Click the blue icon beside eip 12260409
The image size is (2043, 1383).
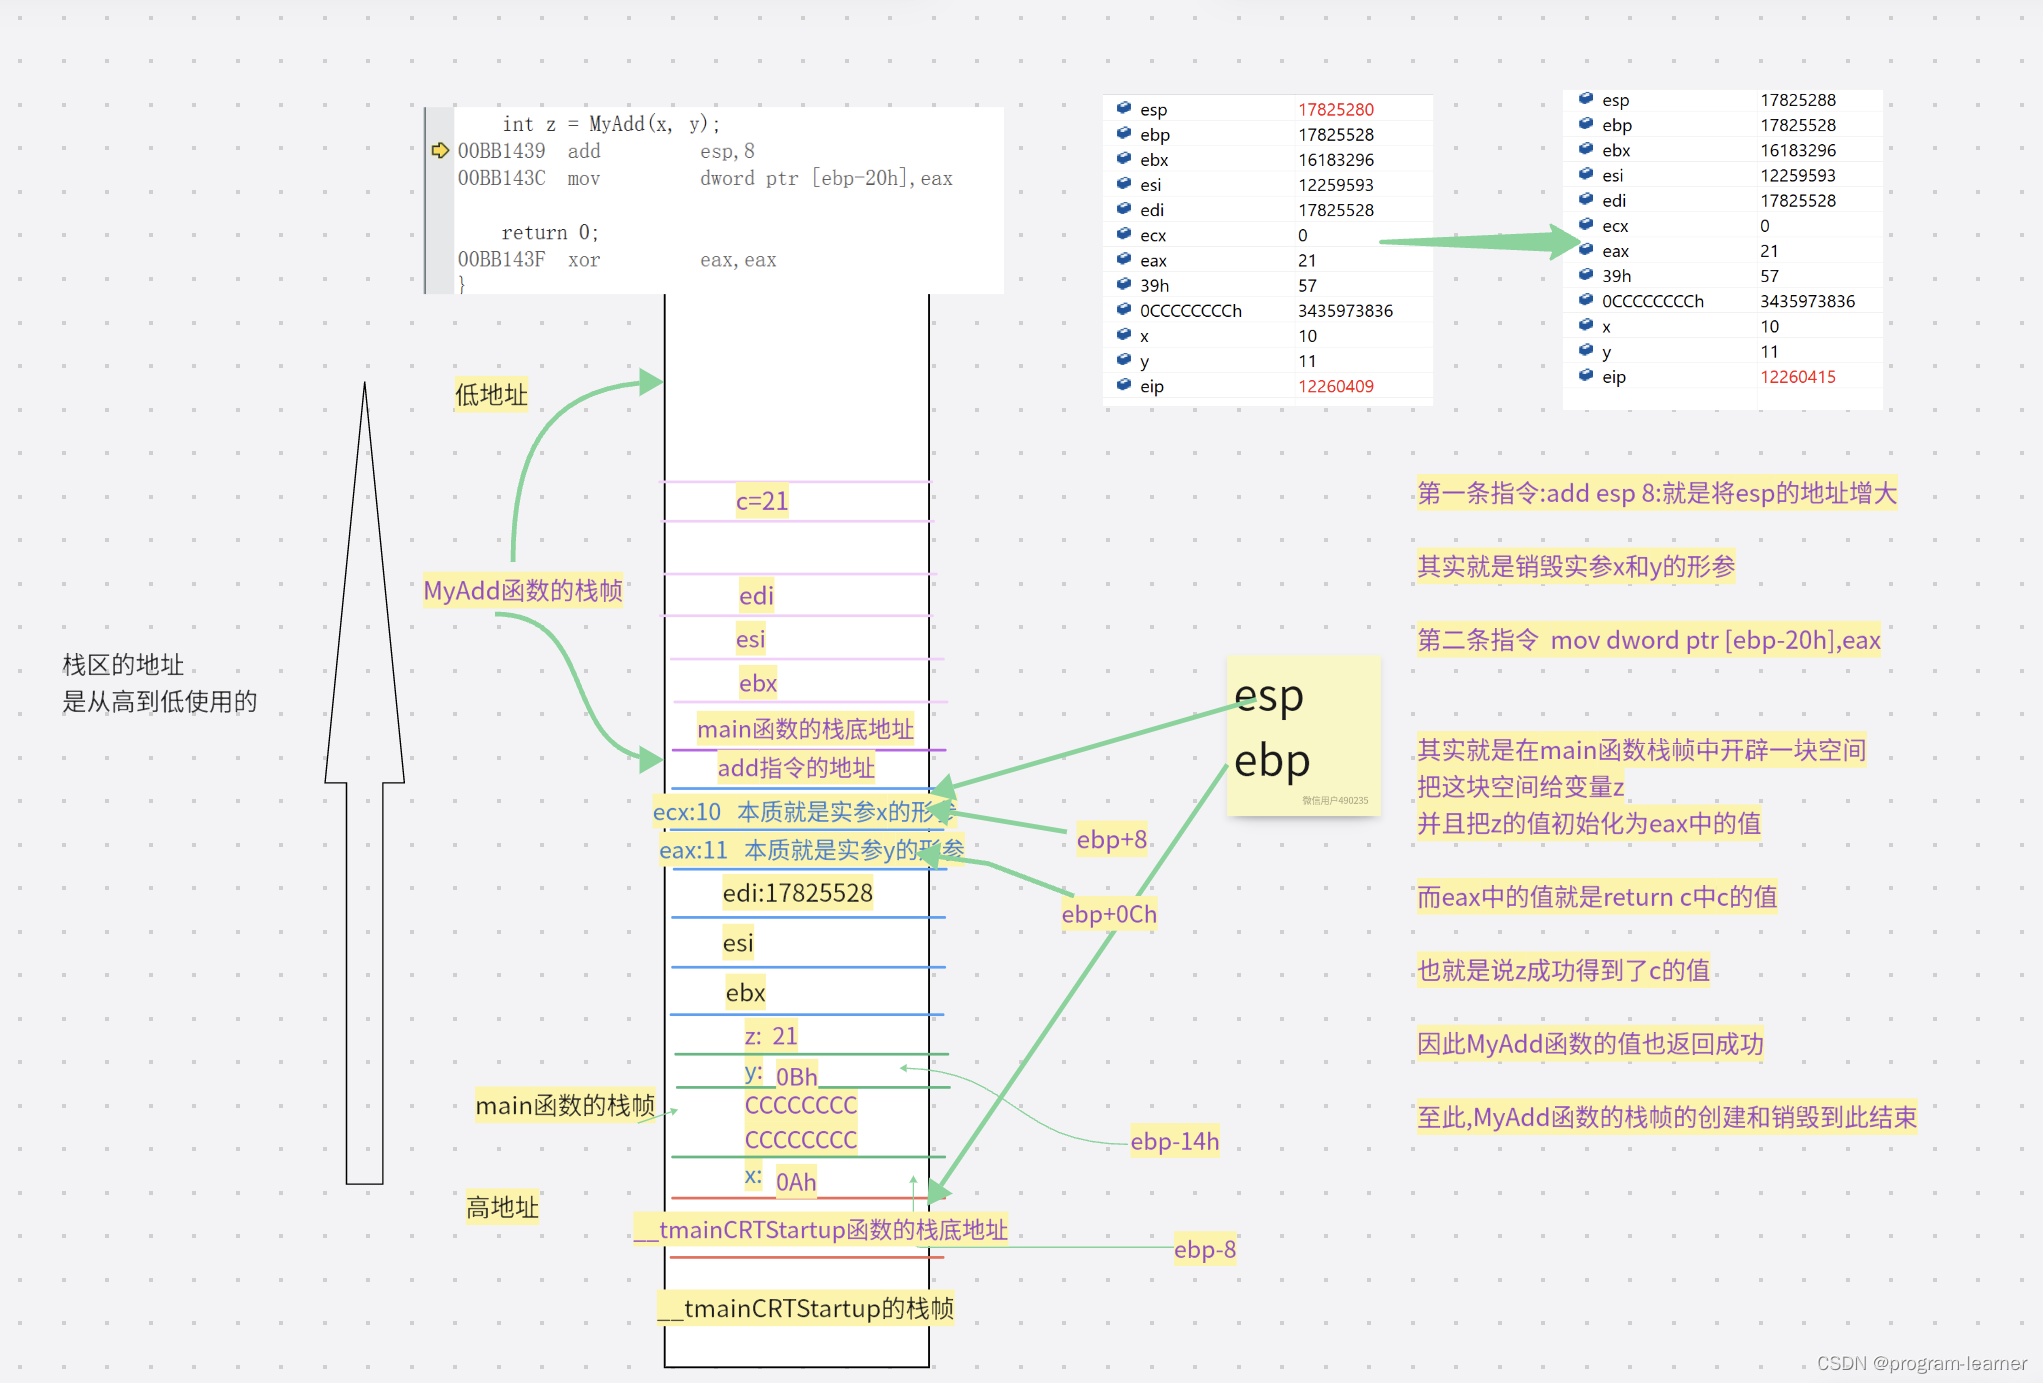tap(1124, 385)
